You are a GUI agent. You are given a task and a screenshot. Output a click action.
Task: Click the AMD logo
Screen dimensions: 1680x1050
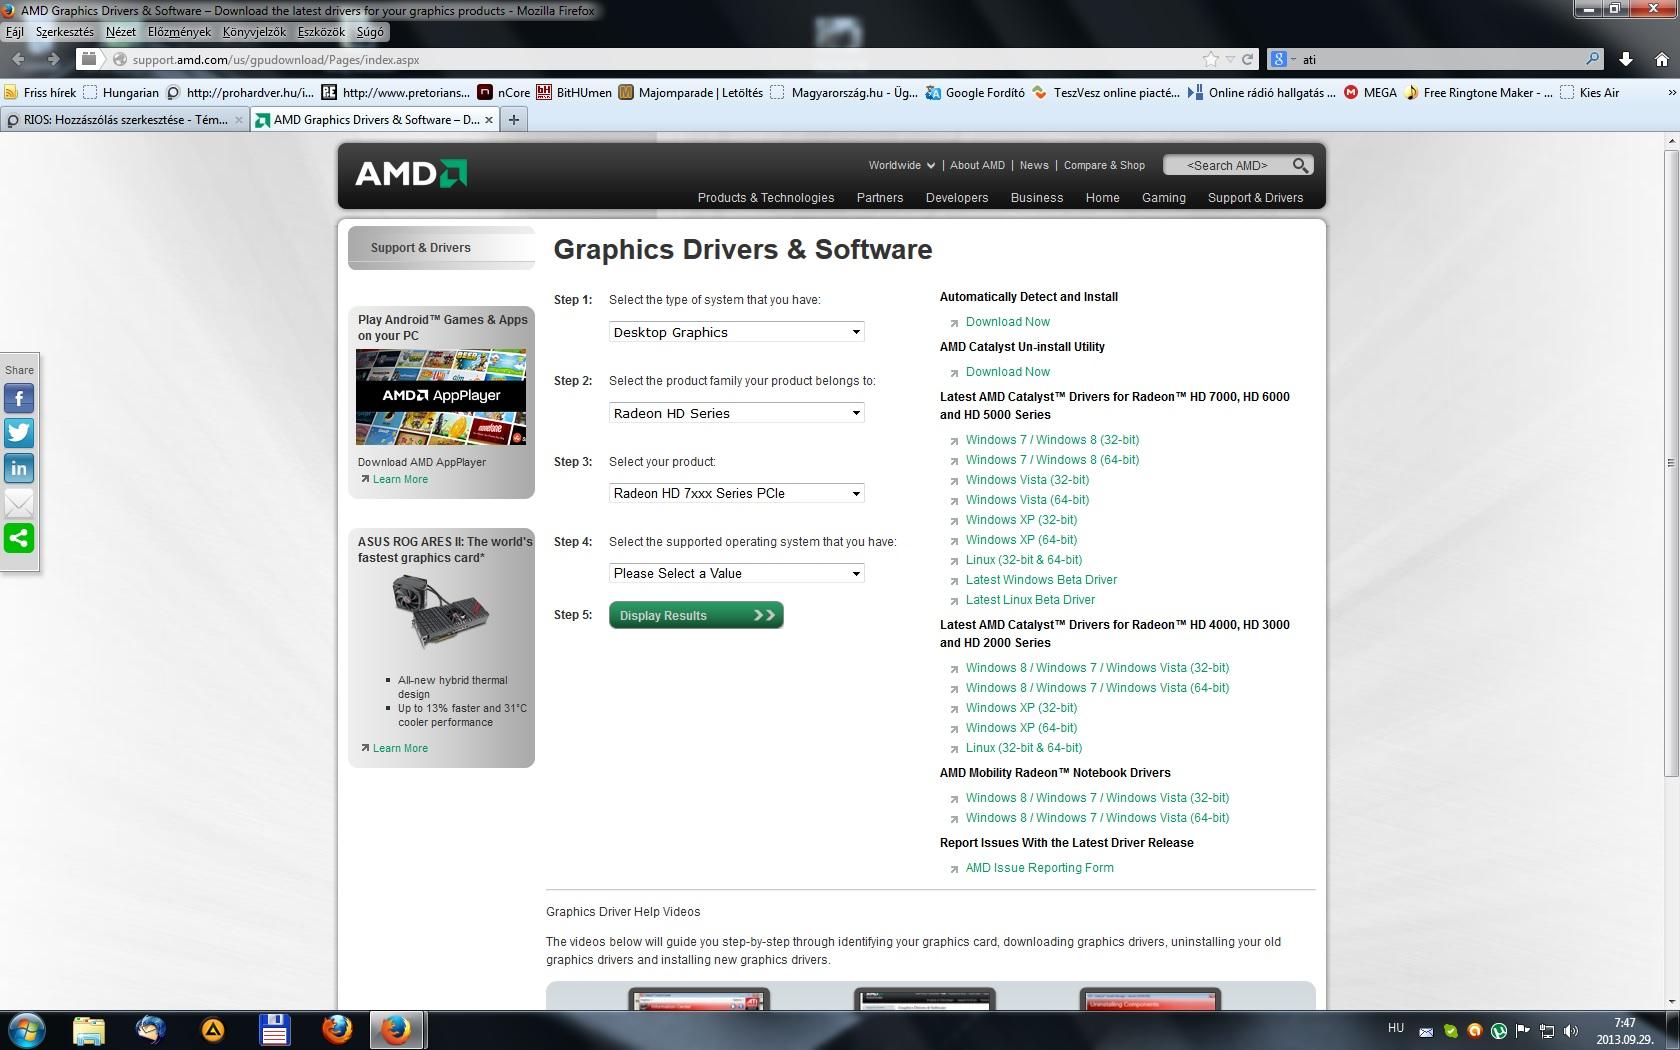(411, 173)
